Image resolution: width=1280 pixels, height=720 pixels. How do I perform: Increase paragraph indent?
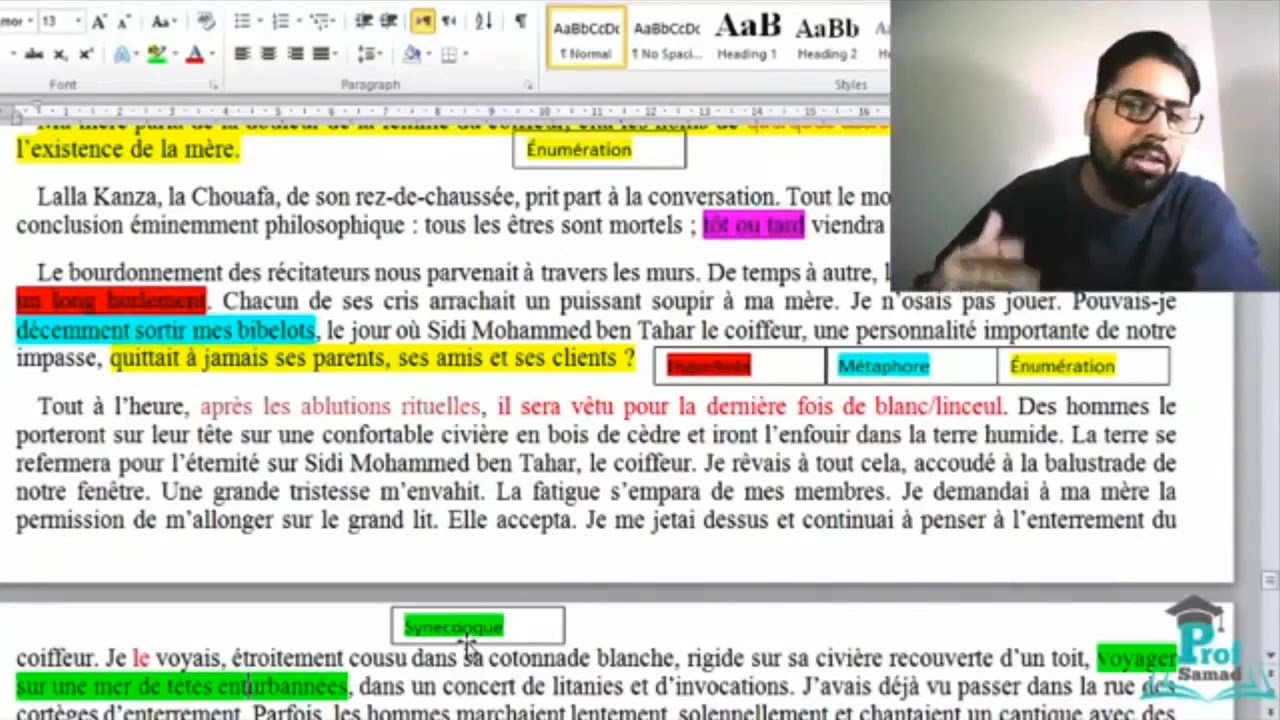point(390,21)
